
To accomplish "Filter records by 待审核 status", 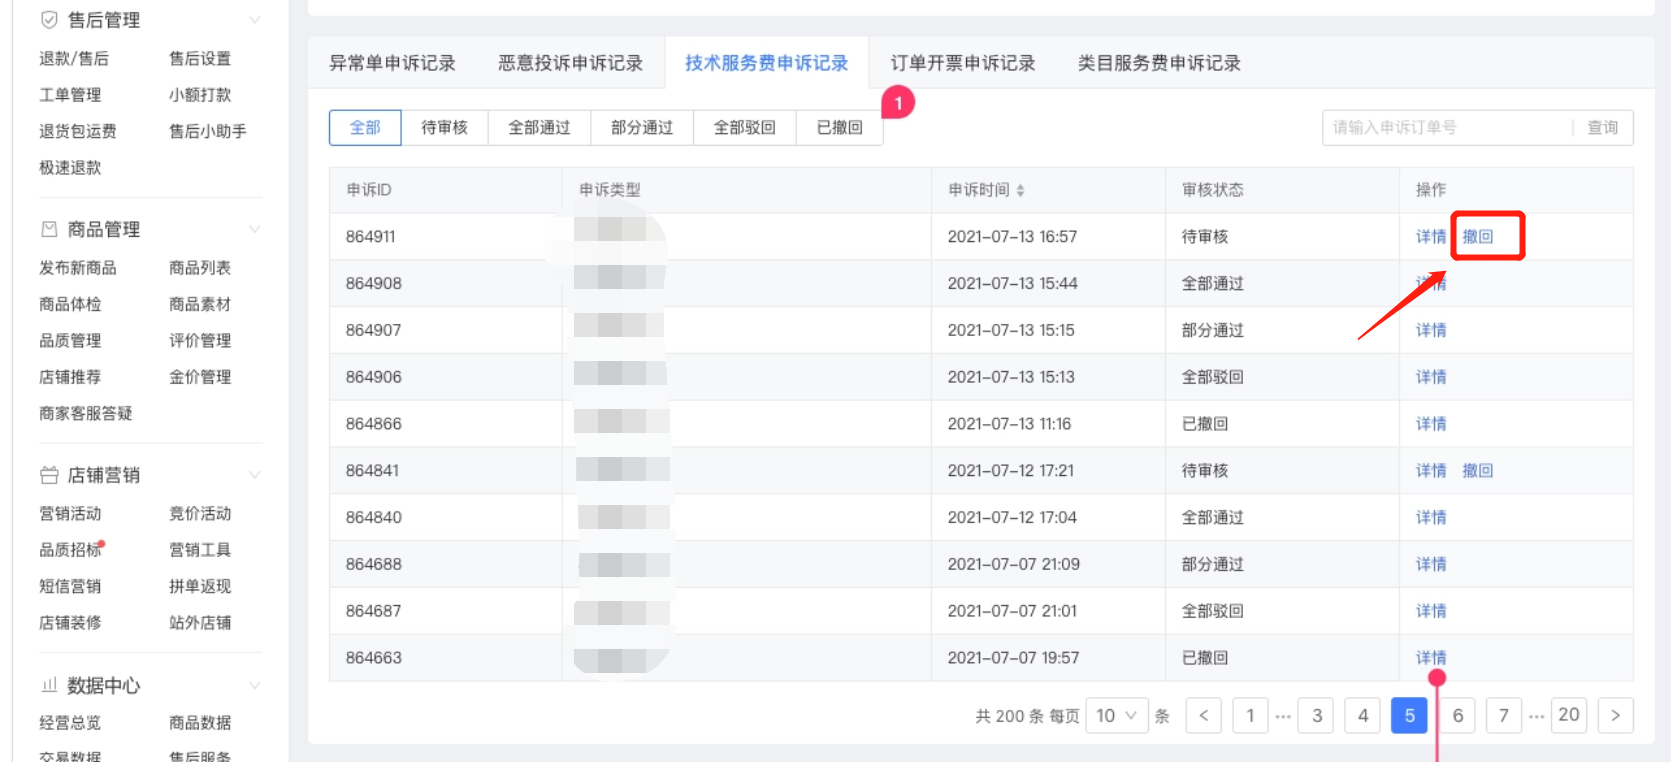I will point(444,128).
